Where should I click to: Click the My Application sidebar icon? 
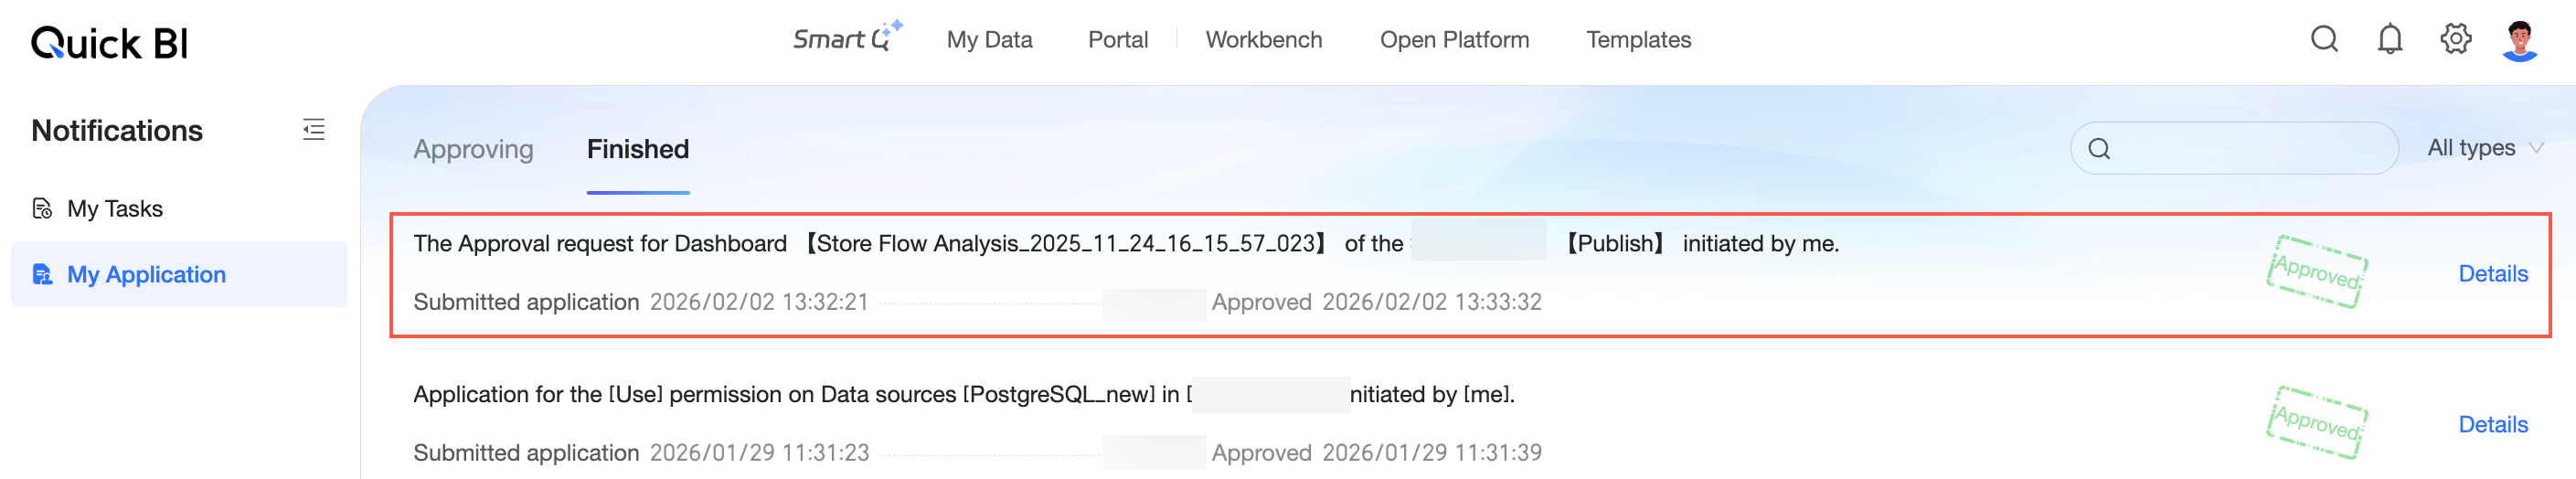42,274
